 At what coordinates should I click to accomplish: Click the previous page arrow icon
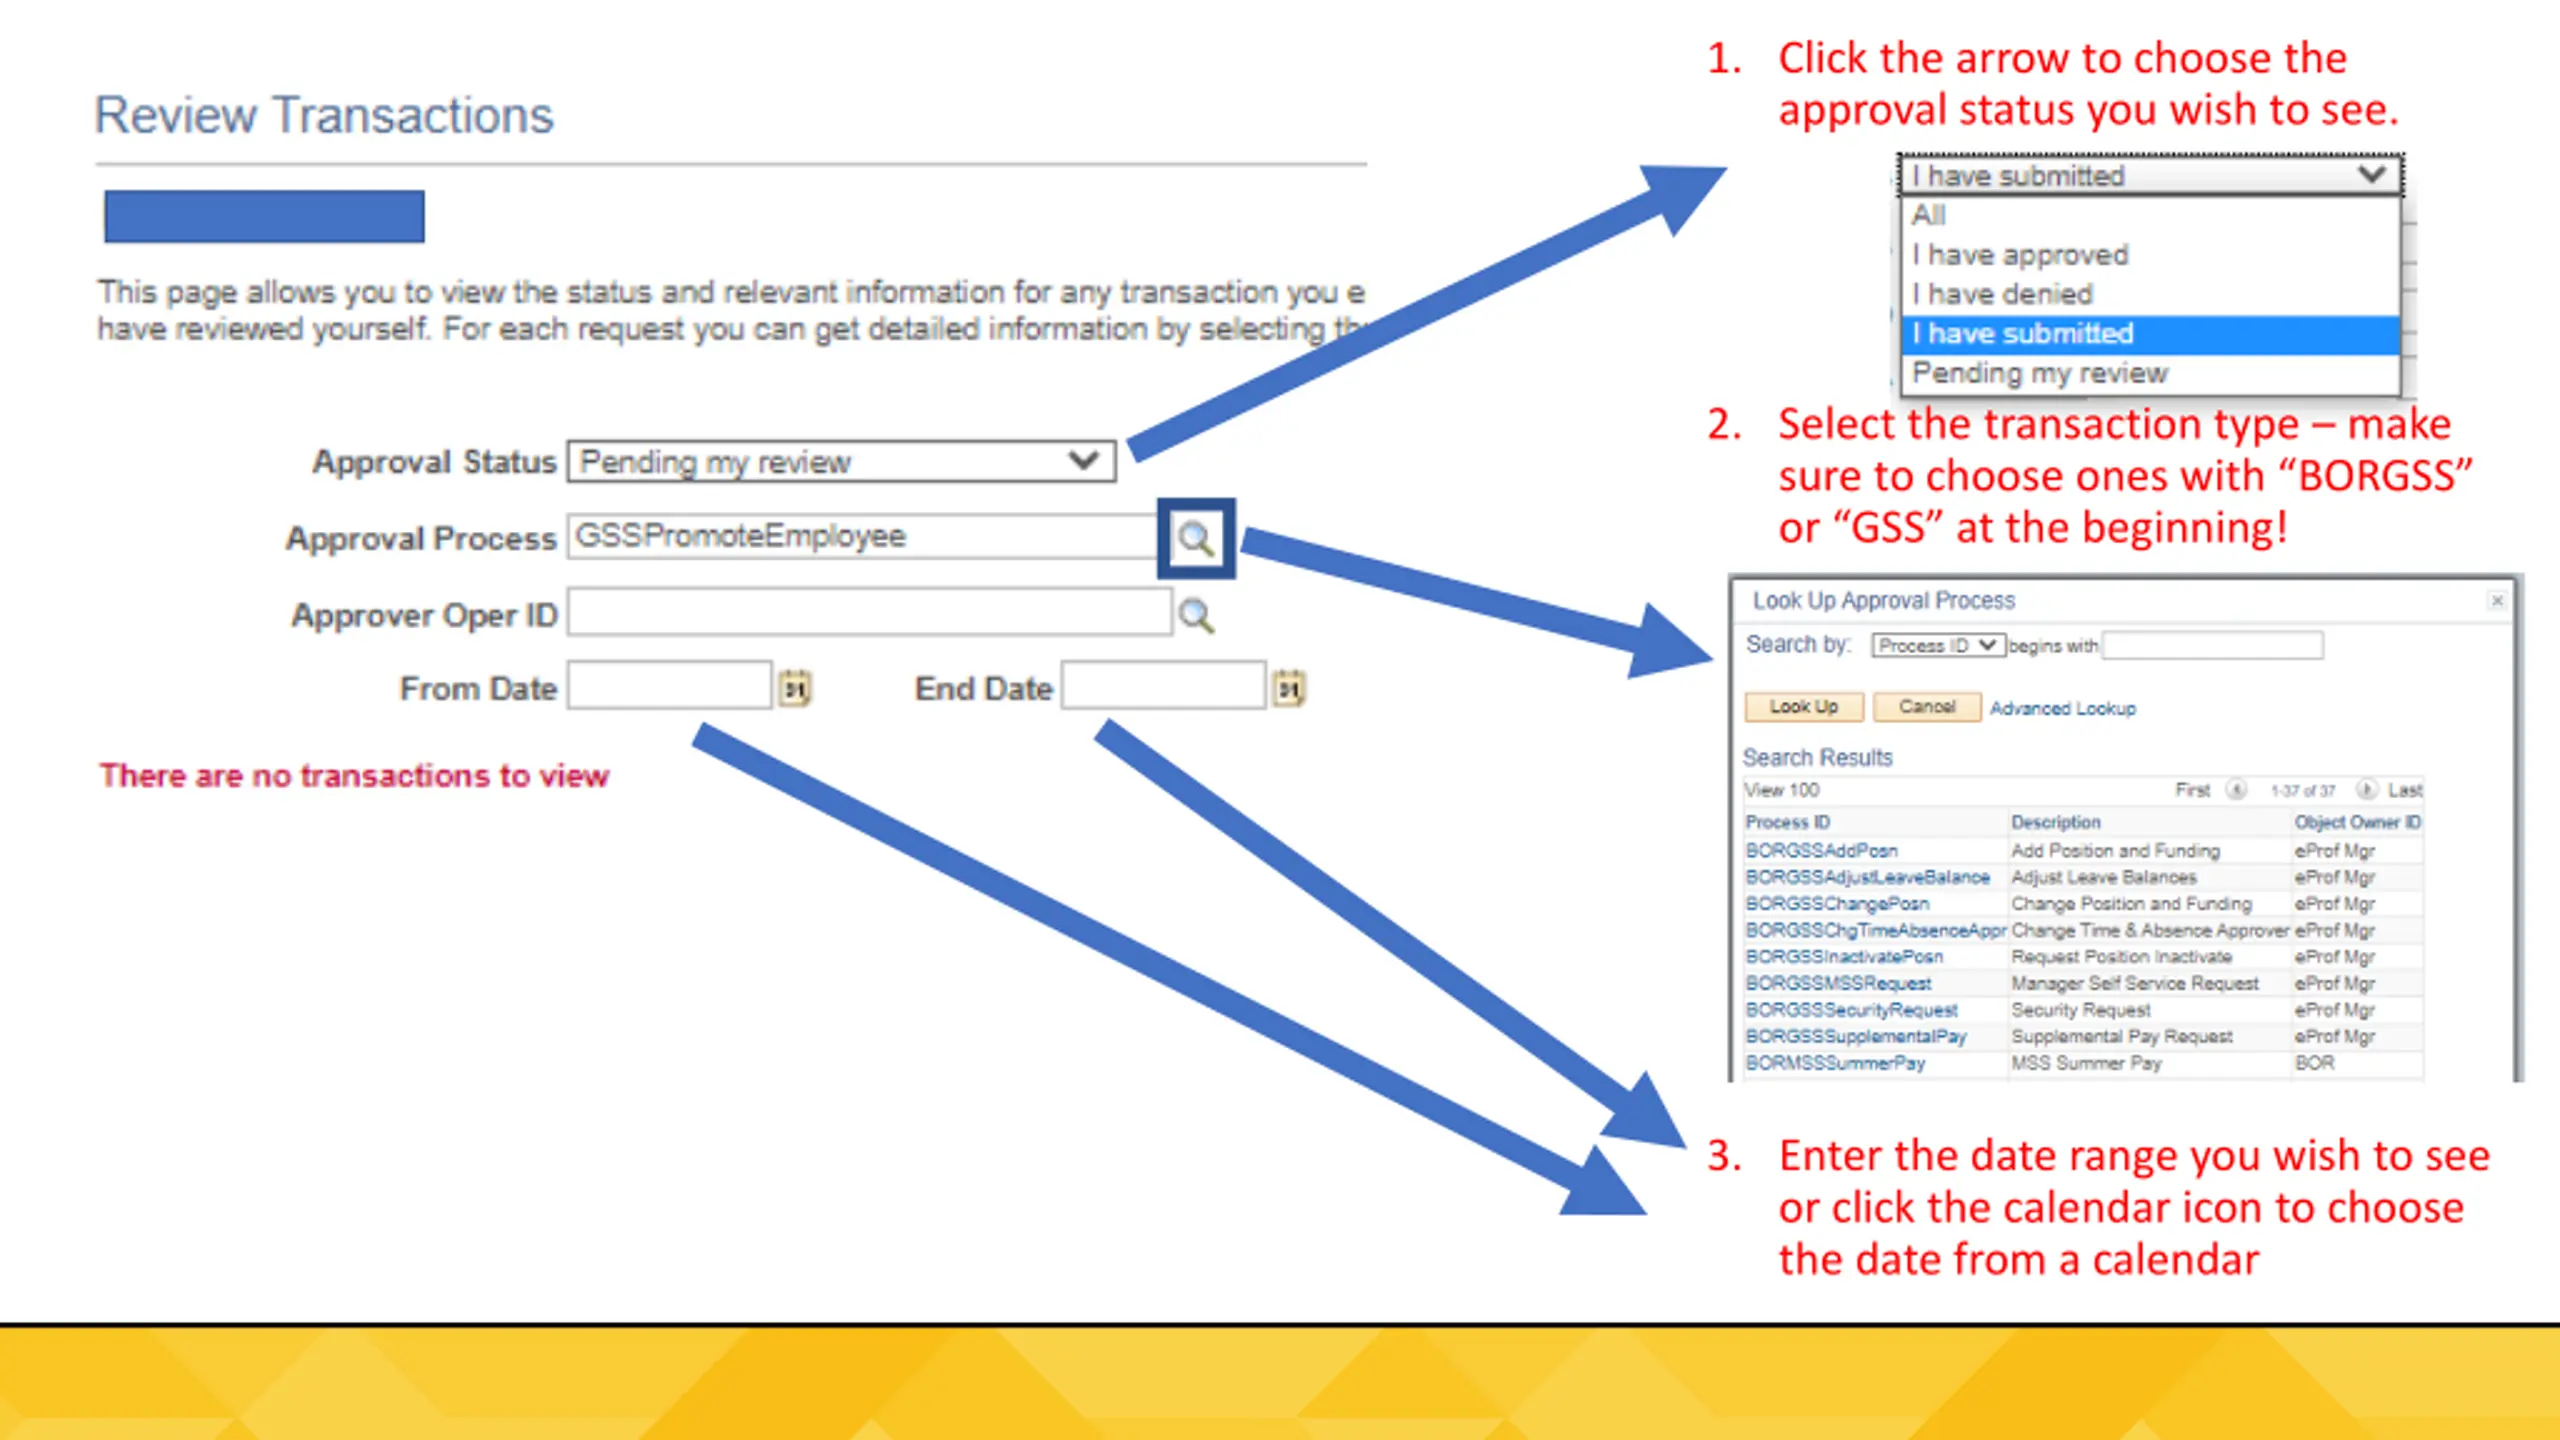[2236, 790]
